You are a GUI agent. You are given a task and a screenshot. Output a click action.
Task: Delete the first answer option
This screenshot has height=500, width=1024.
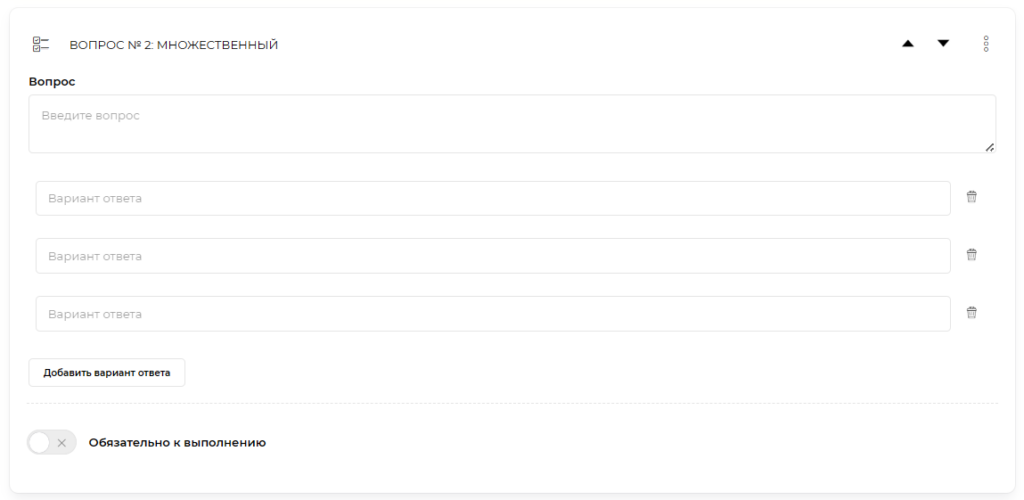(x=971, y=197)
